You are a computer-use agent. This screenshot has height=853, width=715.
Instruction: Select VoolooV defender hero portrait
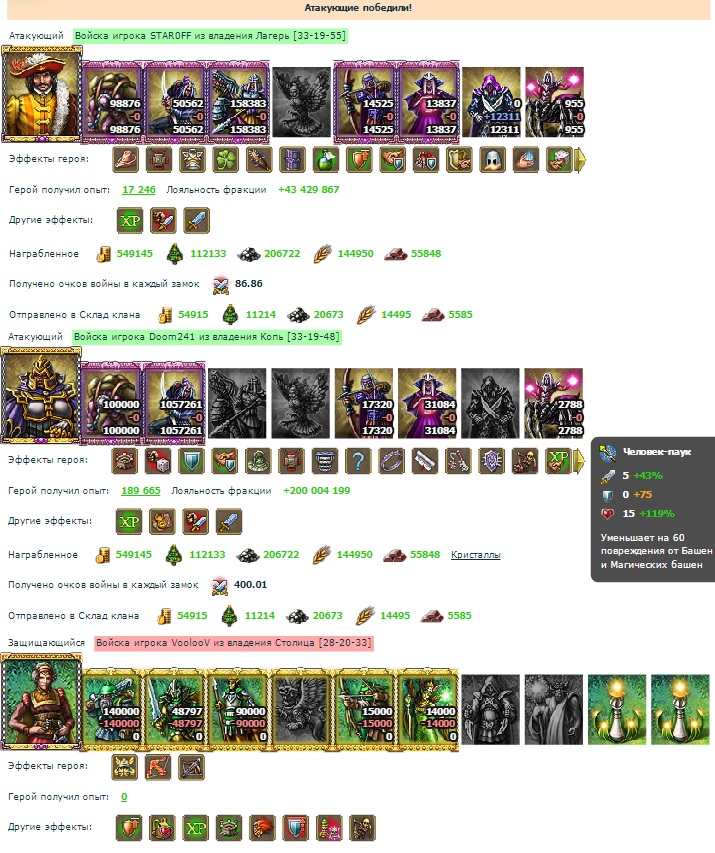click(x=41, y=702)
